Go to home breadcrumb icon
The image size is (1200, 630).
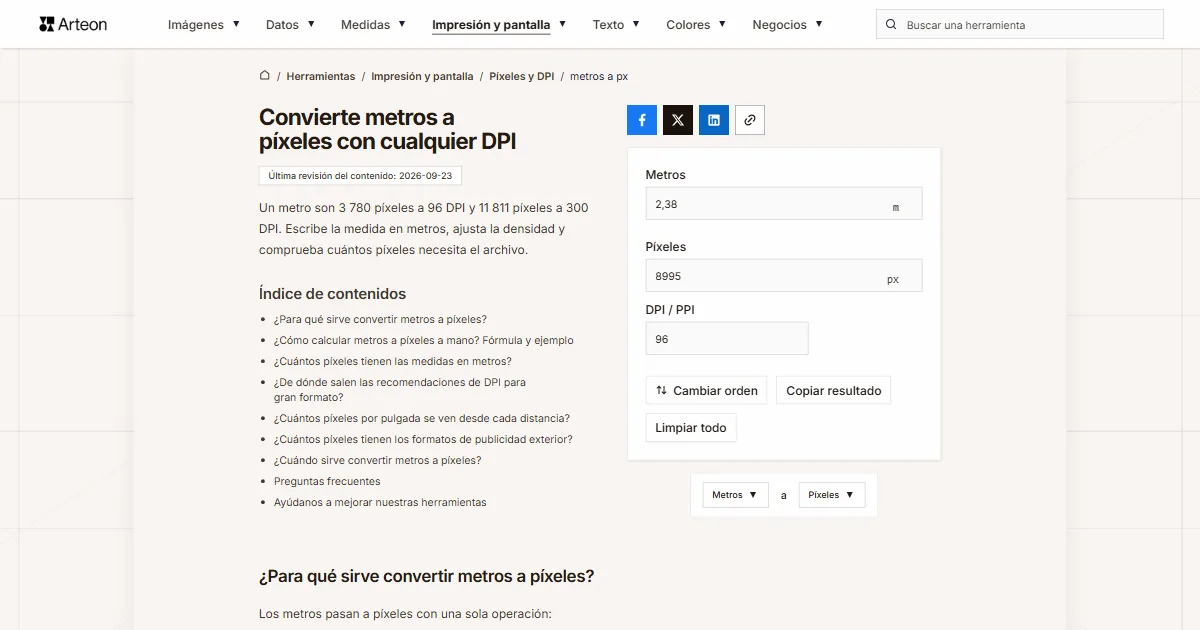(x=265, y=75)
